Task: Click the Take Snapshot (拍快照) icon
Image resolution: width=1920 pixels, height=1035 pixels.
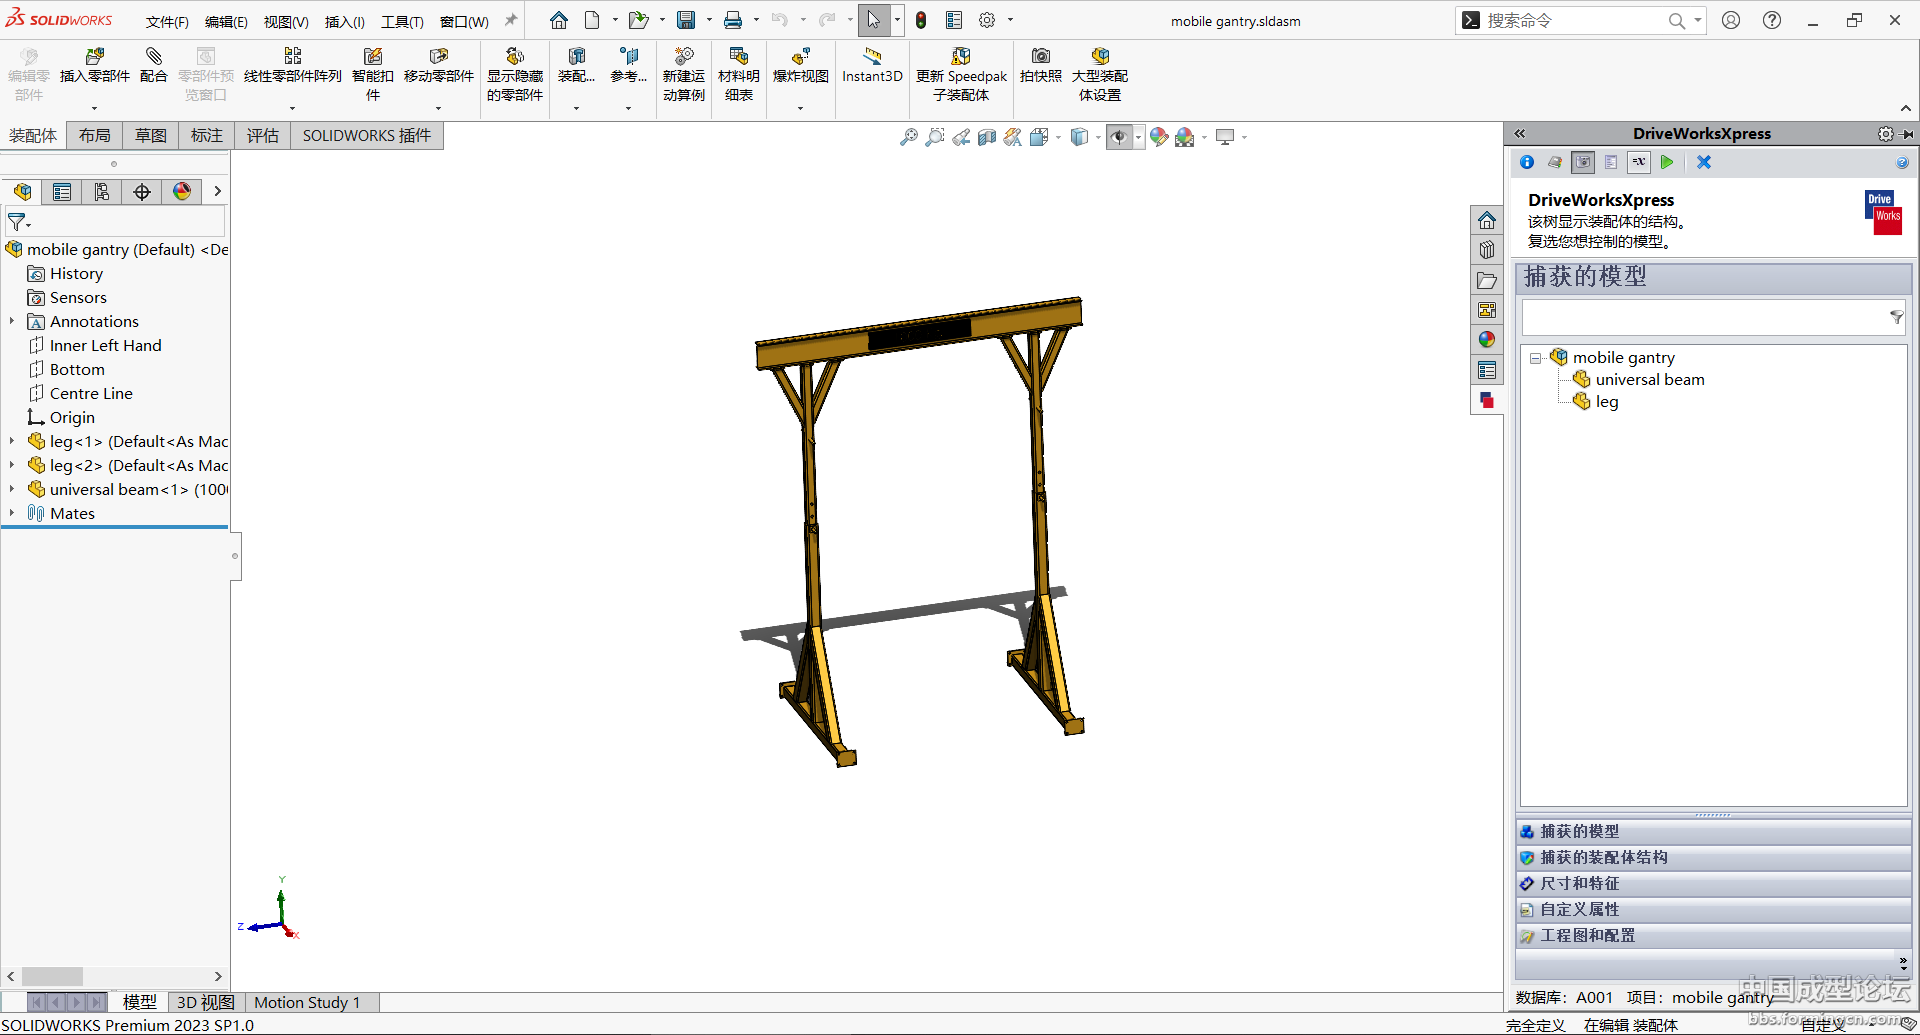Action: click(x=1040, y=65)
